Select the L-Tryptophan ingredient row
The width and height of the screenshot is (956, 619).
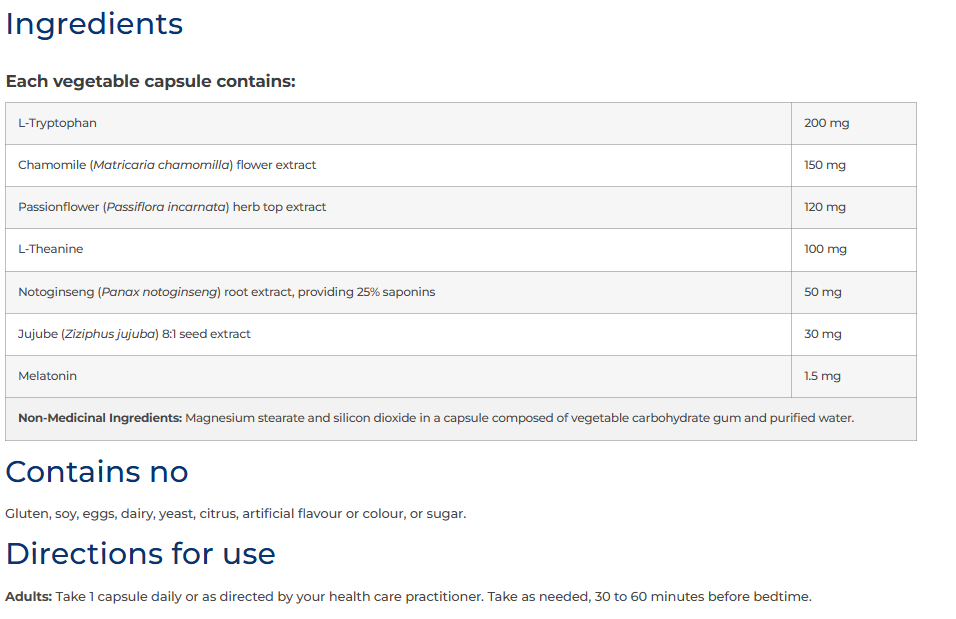tap(460, 123)
